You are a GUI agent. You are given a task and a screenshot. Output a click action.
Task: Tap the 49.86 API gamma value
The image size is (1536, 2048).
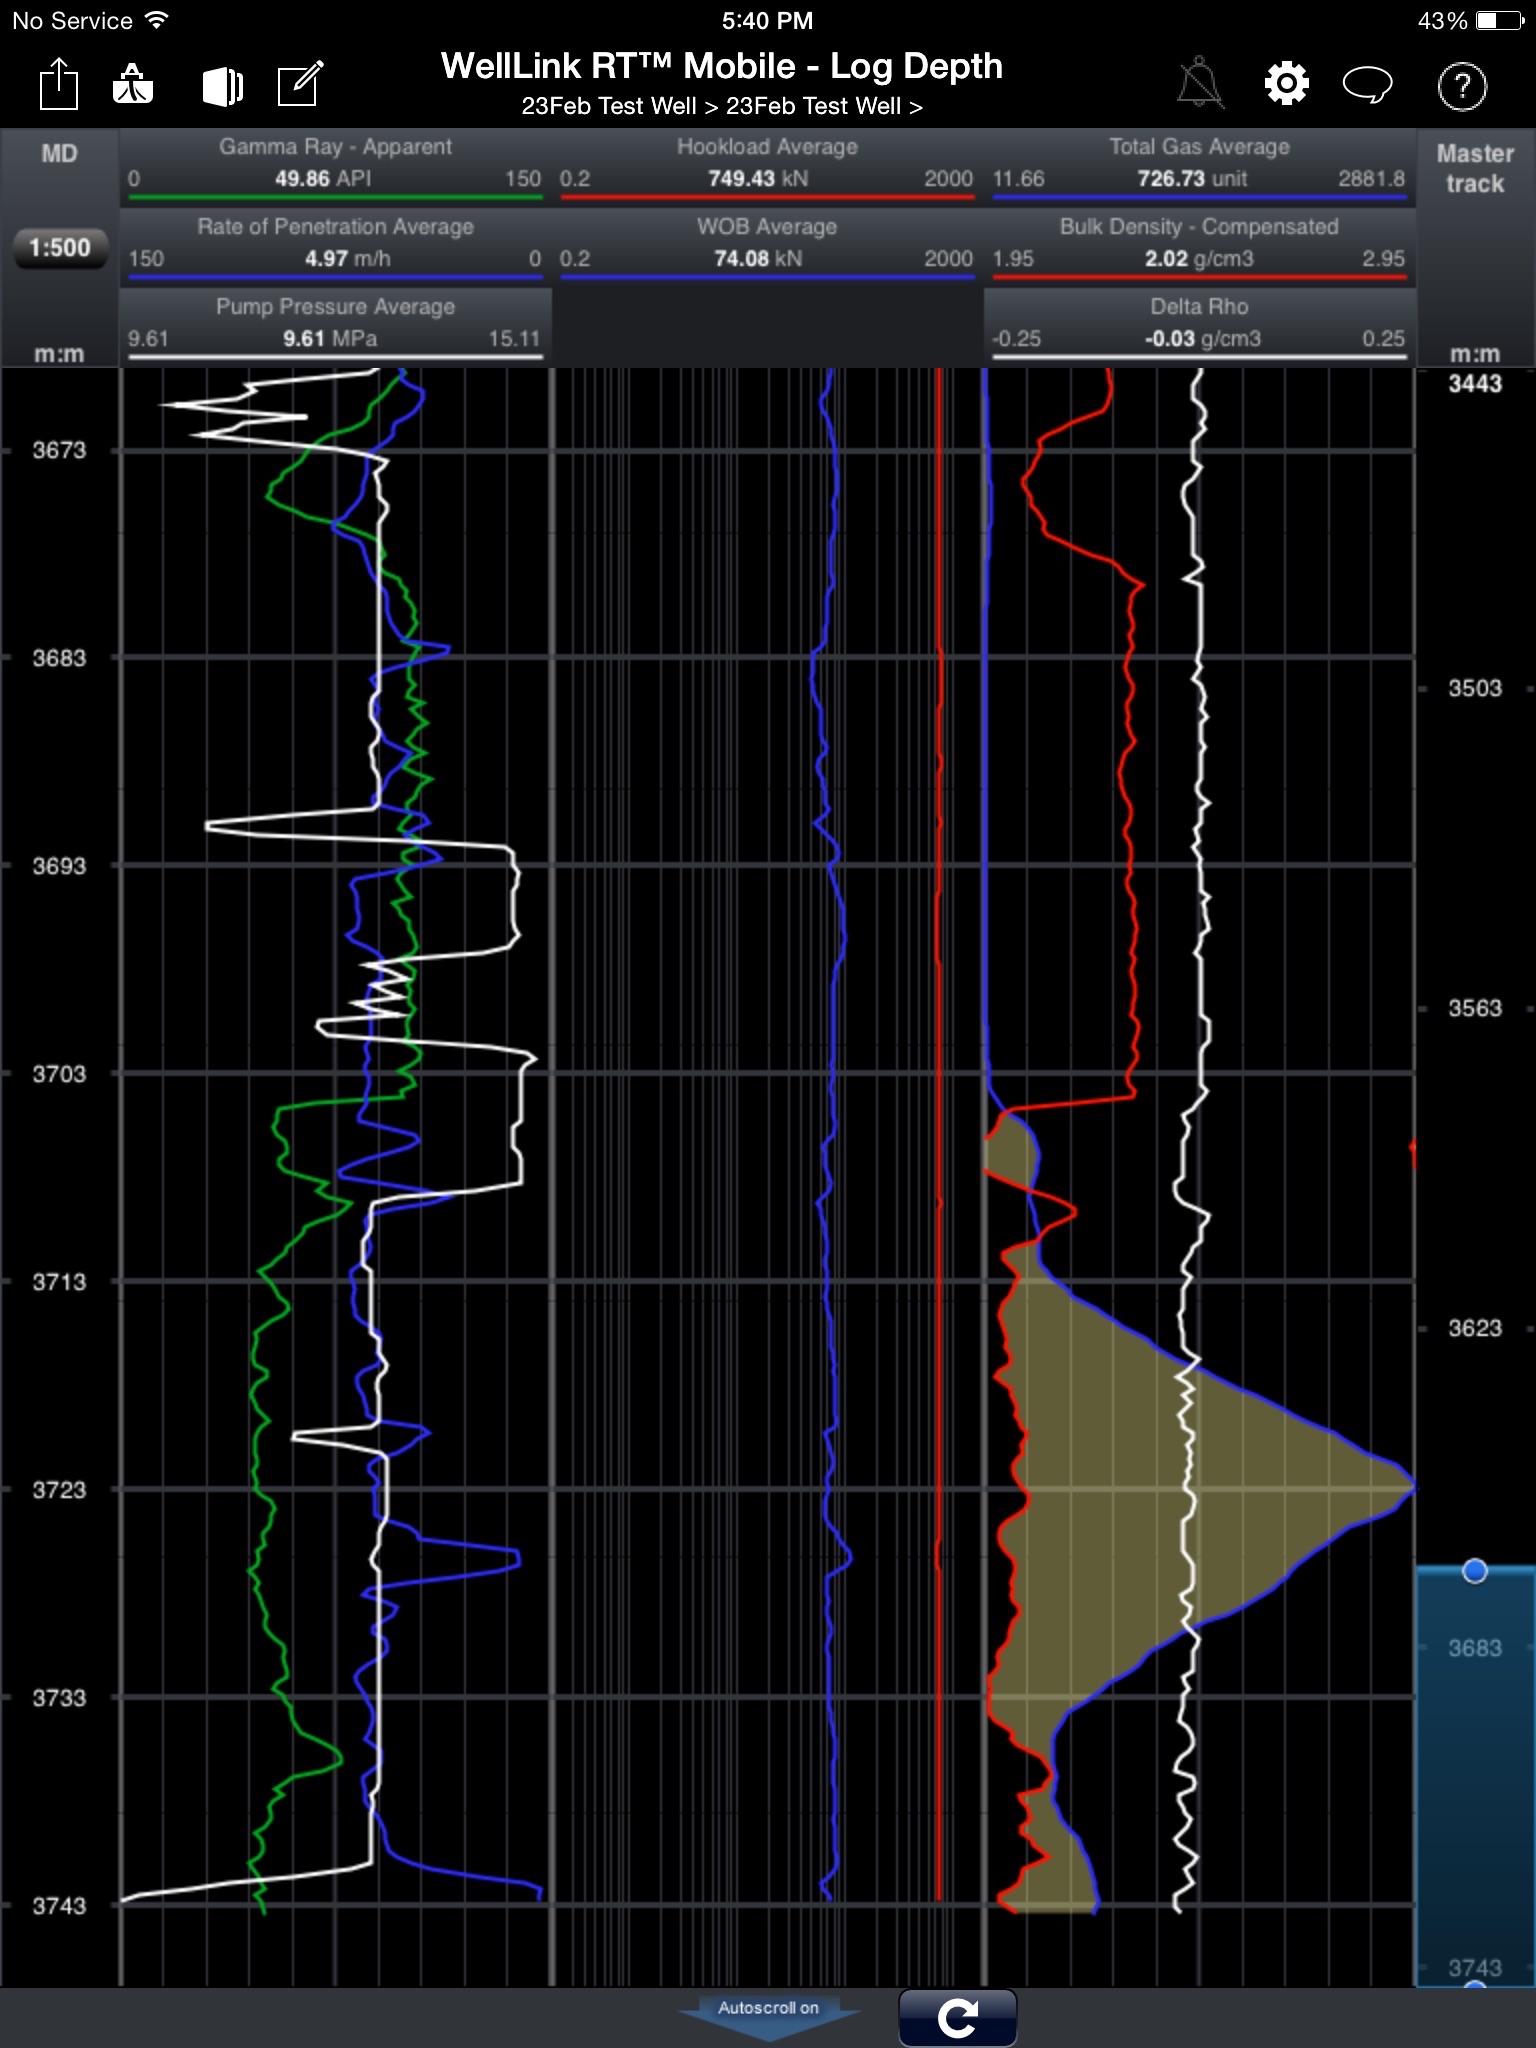323,179
